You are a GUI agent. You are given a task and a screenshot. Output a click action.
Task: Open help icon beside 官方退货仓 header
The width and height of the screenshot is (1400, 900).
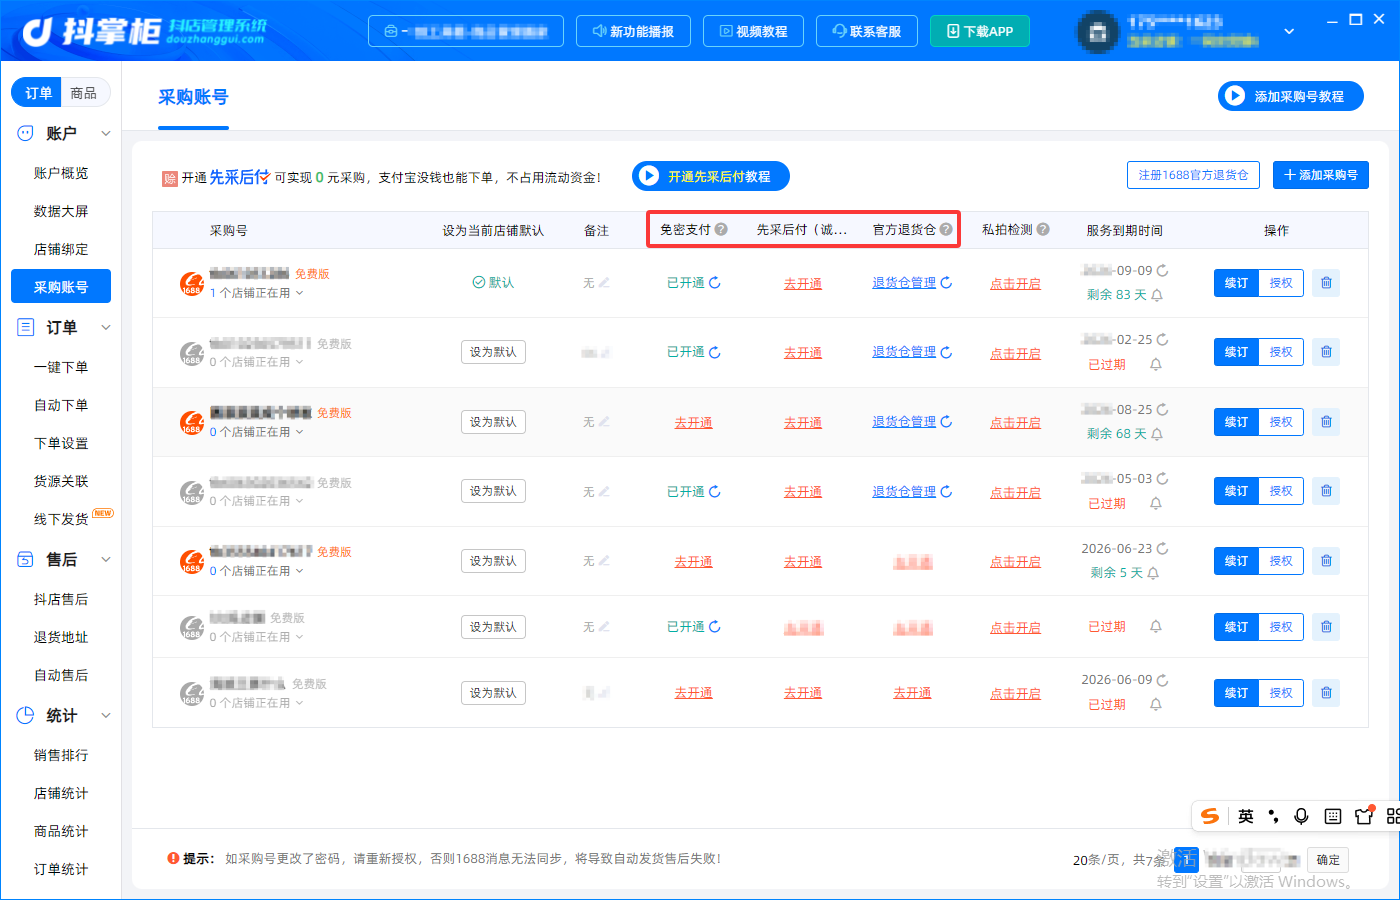(x=946, y=229)
